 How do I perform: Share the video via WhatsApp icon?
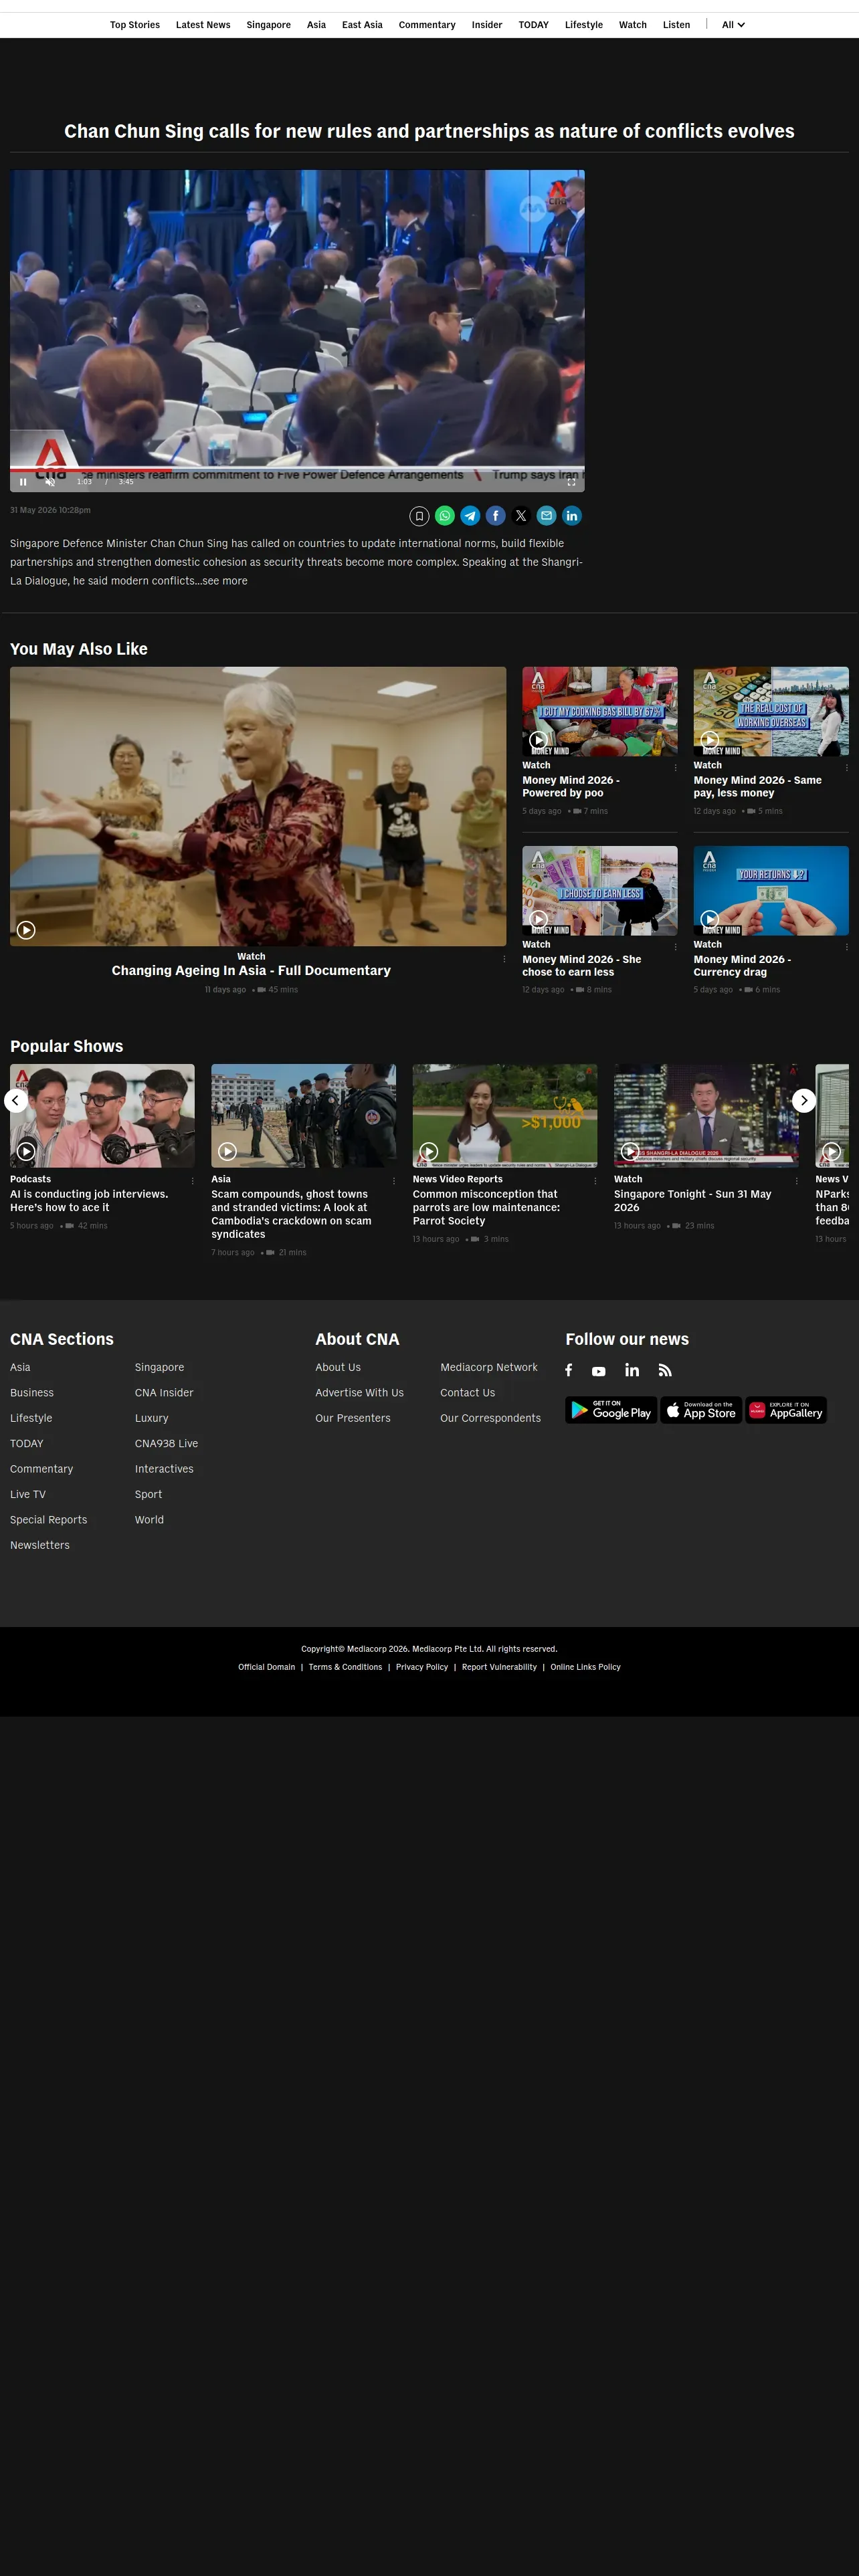pos(445,516)
